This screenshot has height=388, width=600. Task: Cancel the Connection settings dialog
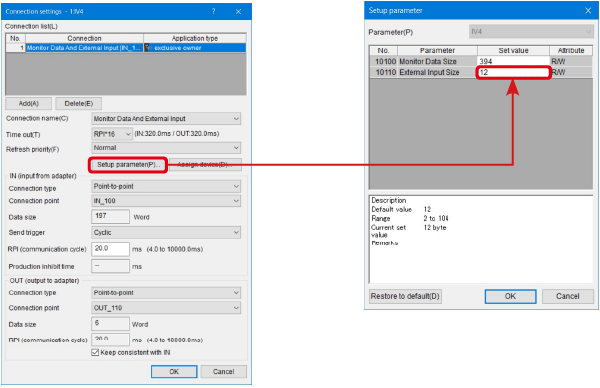223,372
